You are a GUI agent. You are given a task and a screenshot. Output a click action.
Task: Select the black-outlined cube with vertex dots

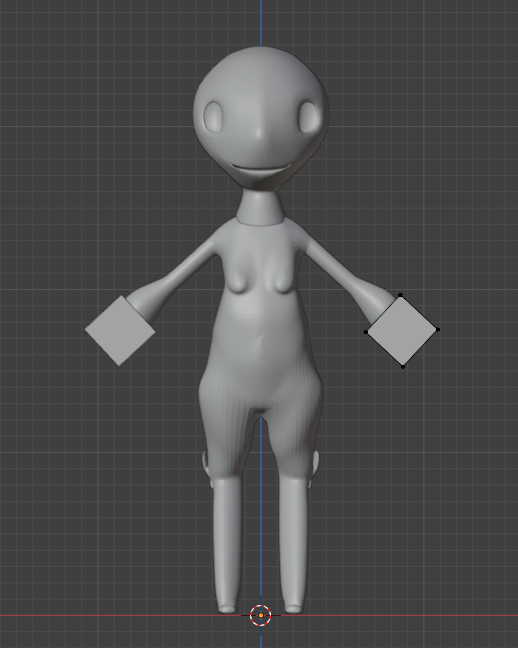click(x=402, y=331)
